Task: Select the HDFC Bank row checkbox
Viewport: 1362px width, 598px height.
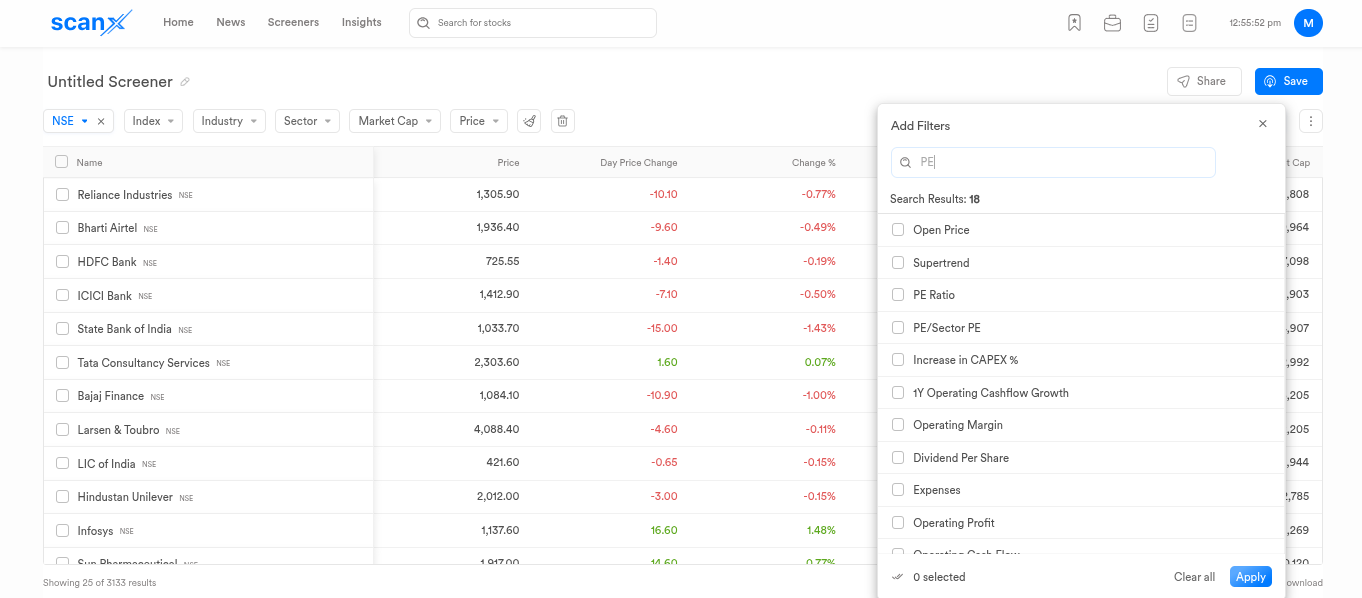Action: click(x=62, y=262)
